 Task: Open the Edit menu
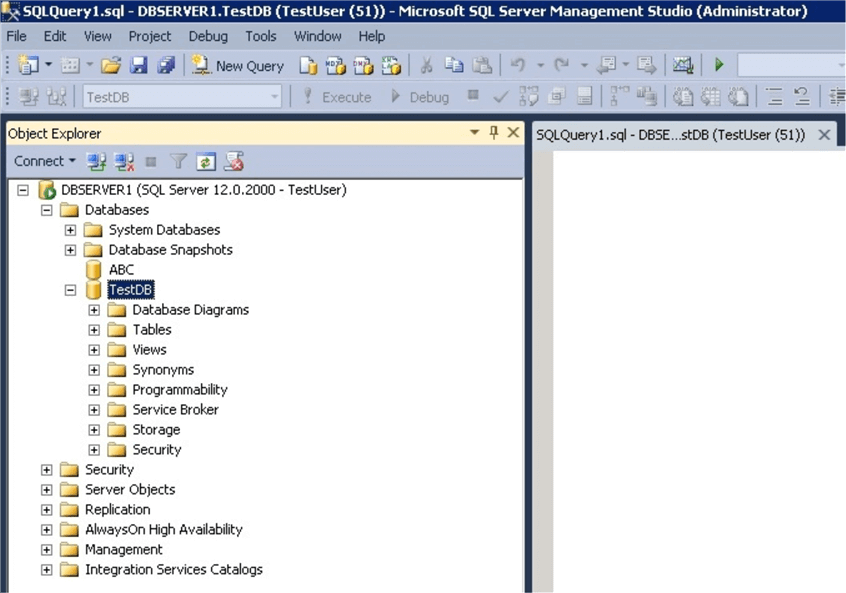55,36
